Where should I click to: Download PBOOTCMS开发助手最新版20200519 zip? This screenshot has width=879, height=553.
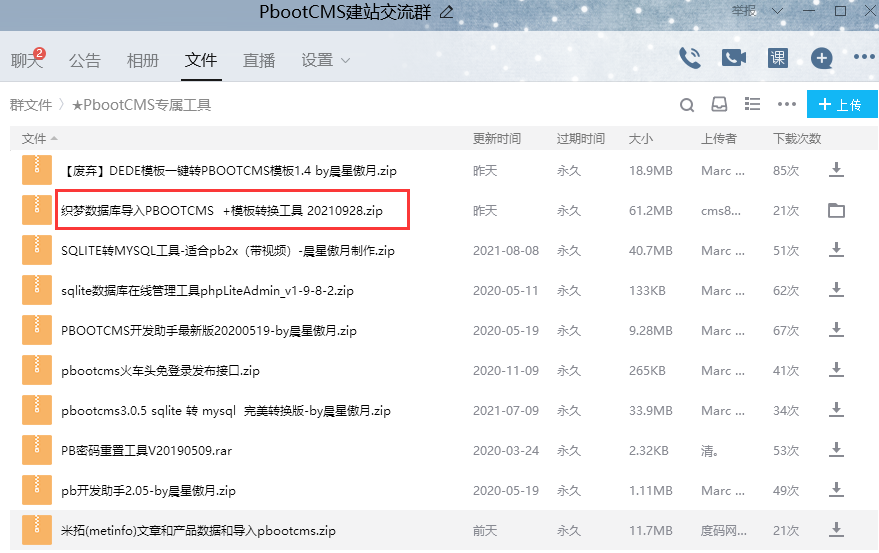click(836, 330)
